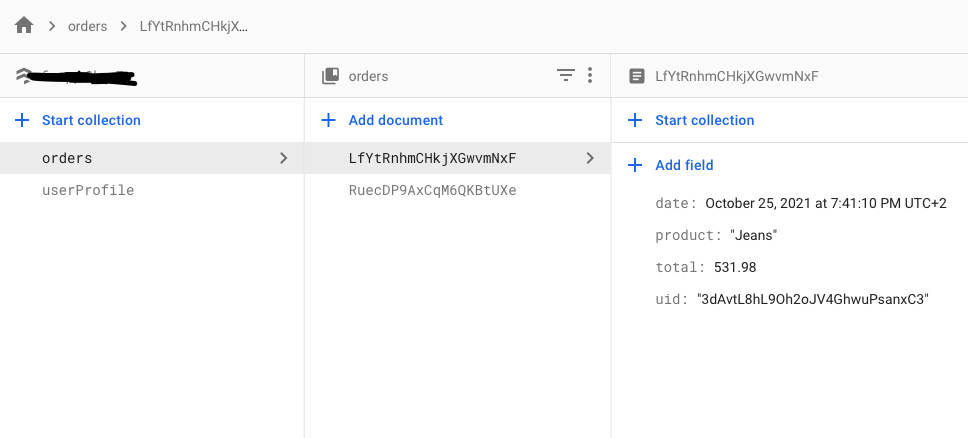Click Start collection in the root panel
Viewport: 968px width, 438px height.
click(x=91, y=120)
